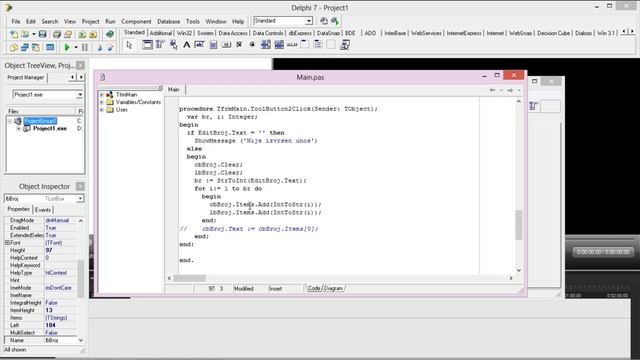Click the Trace Into debug icon
640x360 pixels.
(x=100, y=47)
